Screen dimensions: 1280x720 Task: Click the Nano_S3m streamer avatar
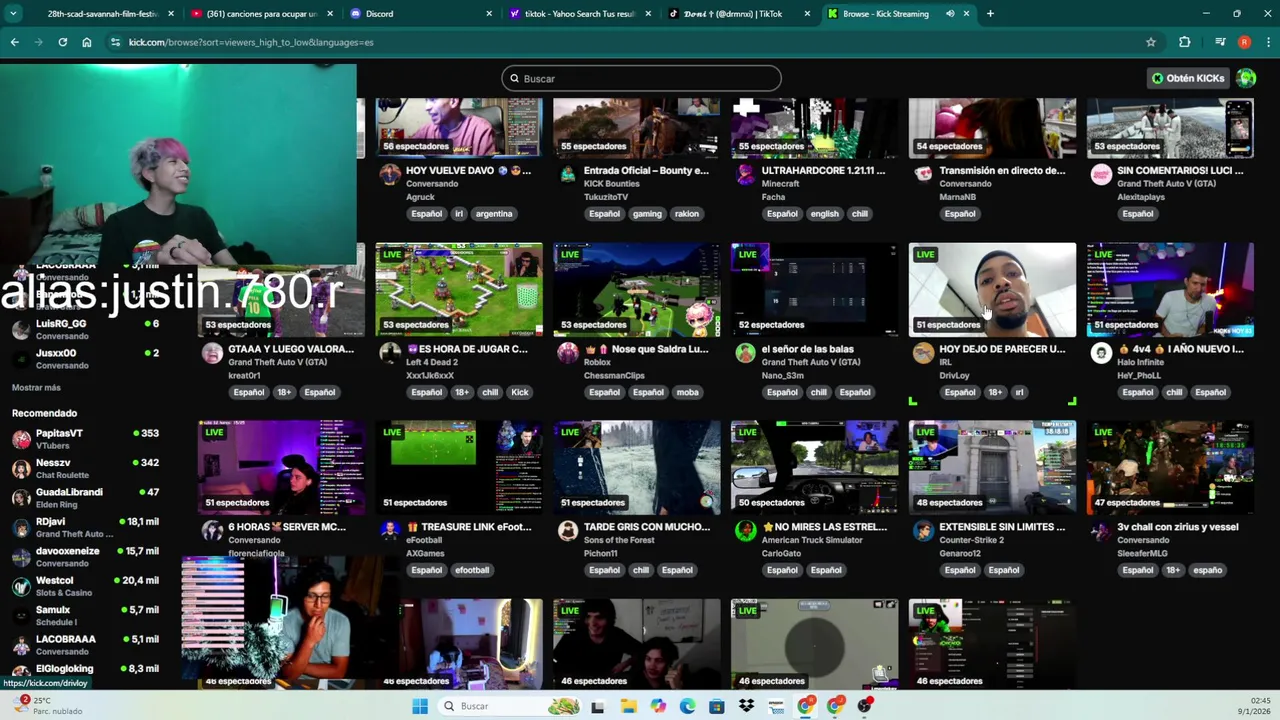pyautogui.click(x=745, y=353)
